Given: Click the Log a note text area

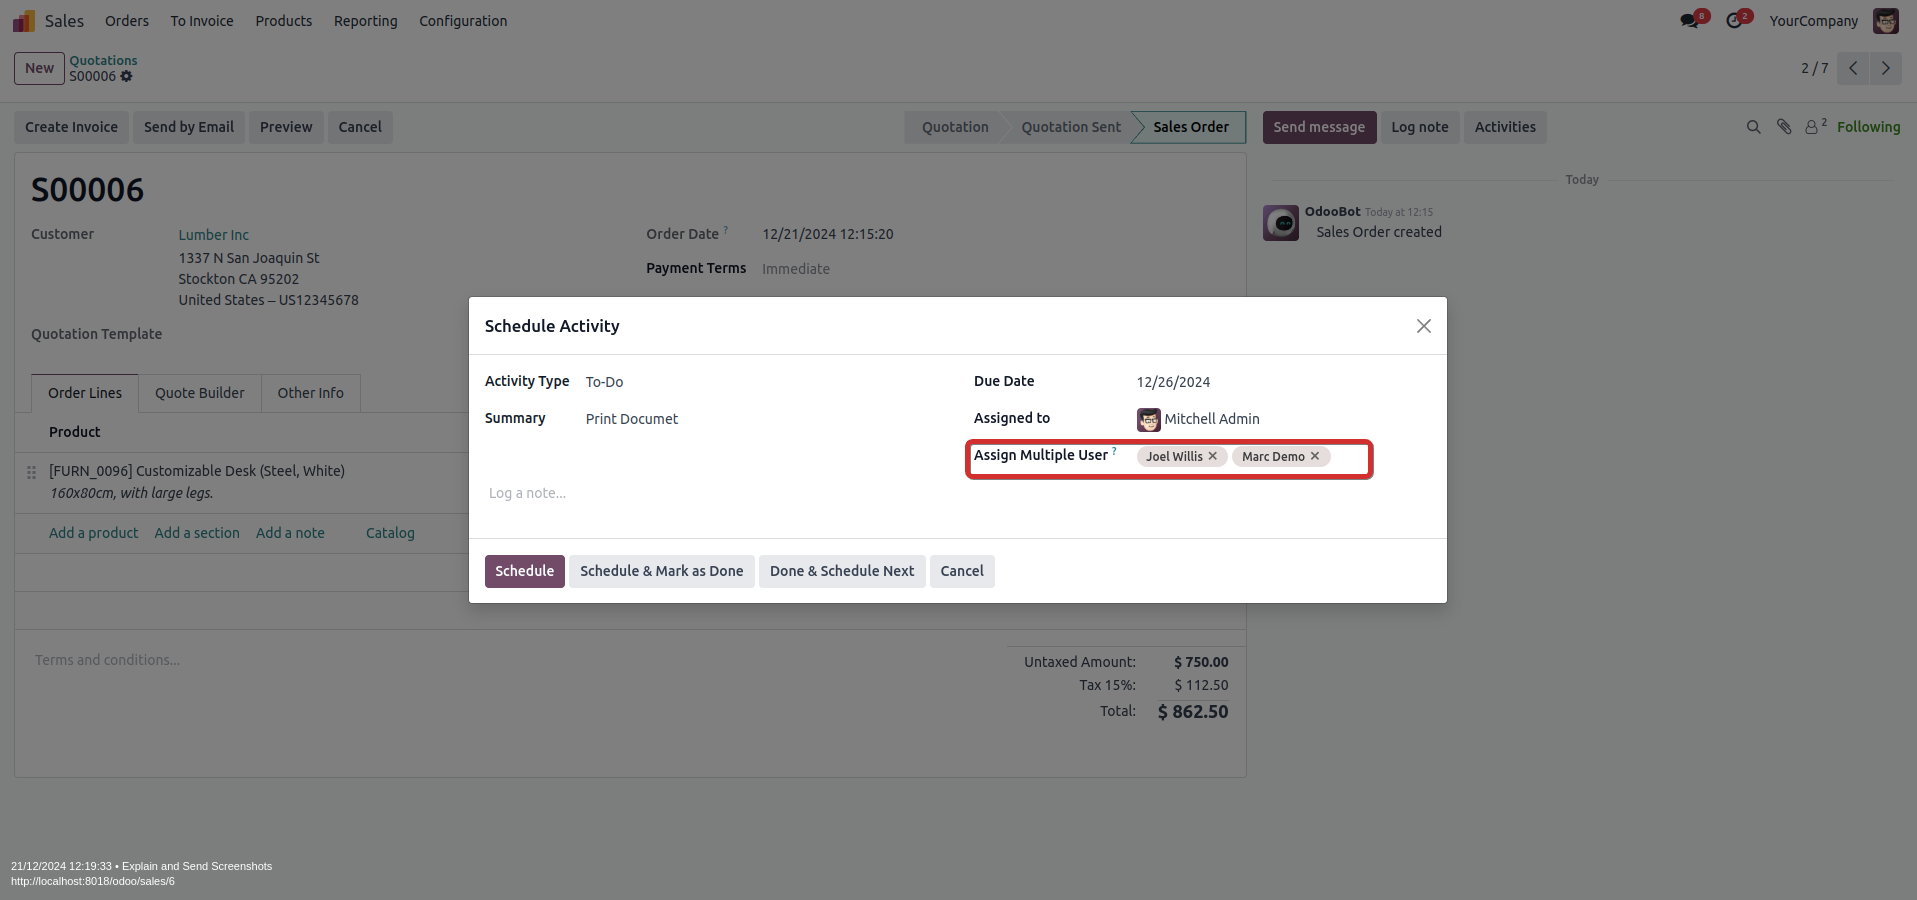Looking at the screenshot, I should click(x=700, y=493).
